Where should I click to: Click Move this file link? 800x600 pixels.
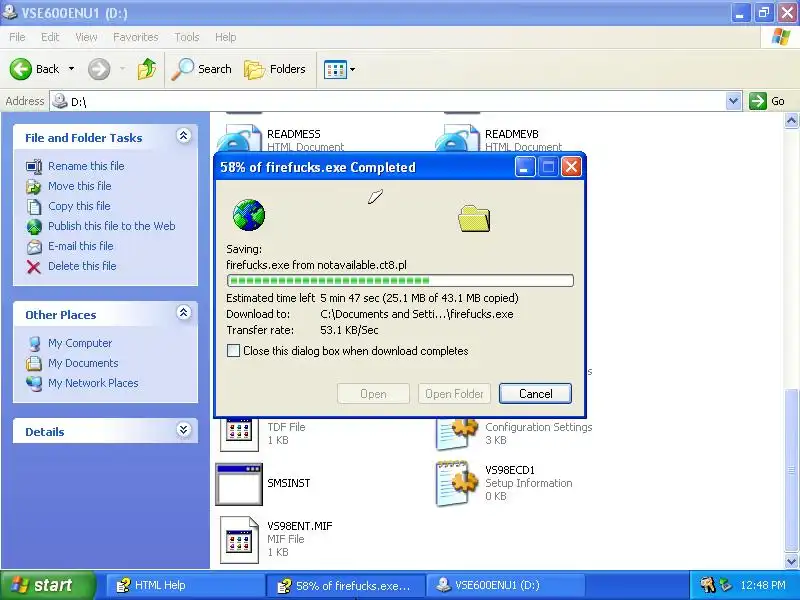point(80,186)
